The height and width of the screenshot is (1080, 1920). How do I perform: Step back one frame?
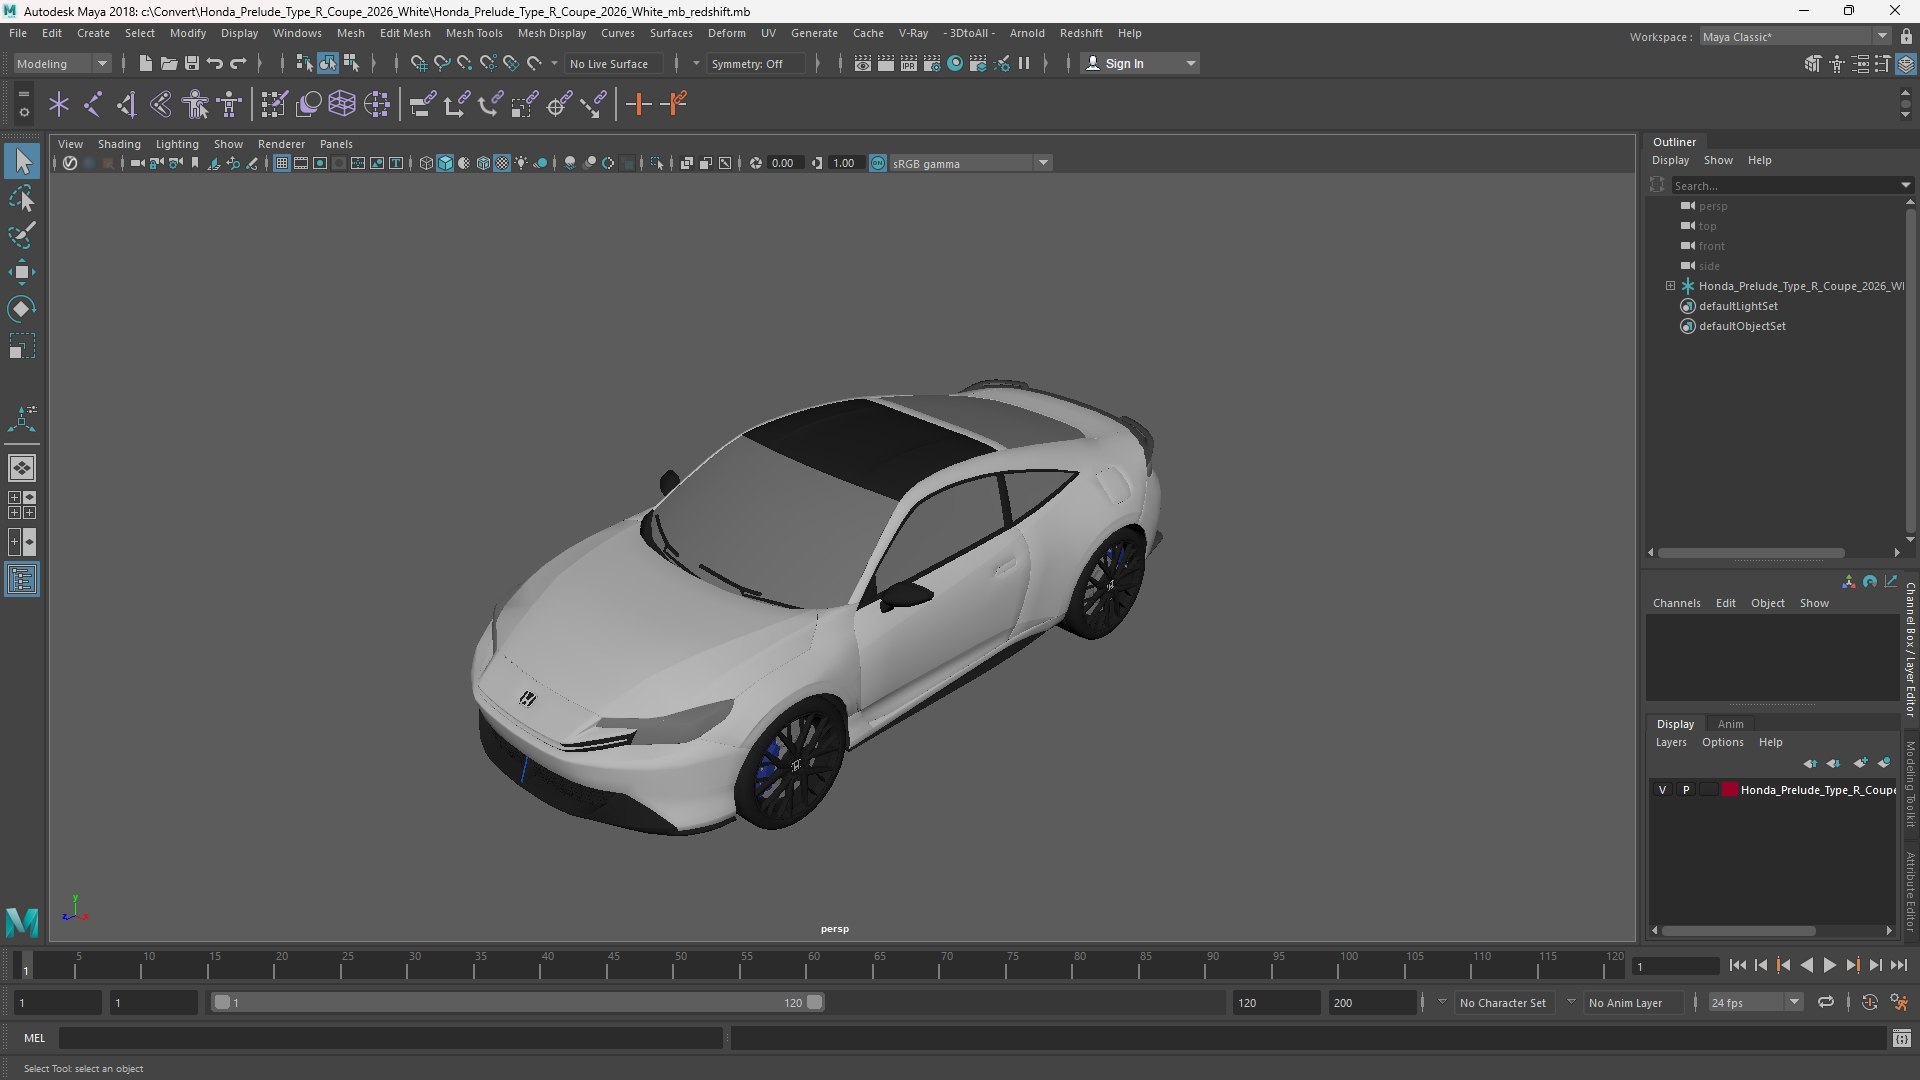1760,965
